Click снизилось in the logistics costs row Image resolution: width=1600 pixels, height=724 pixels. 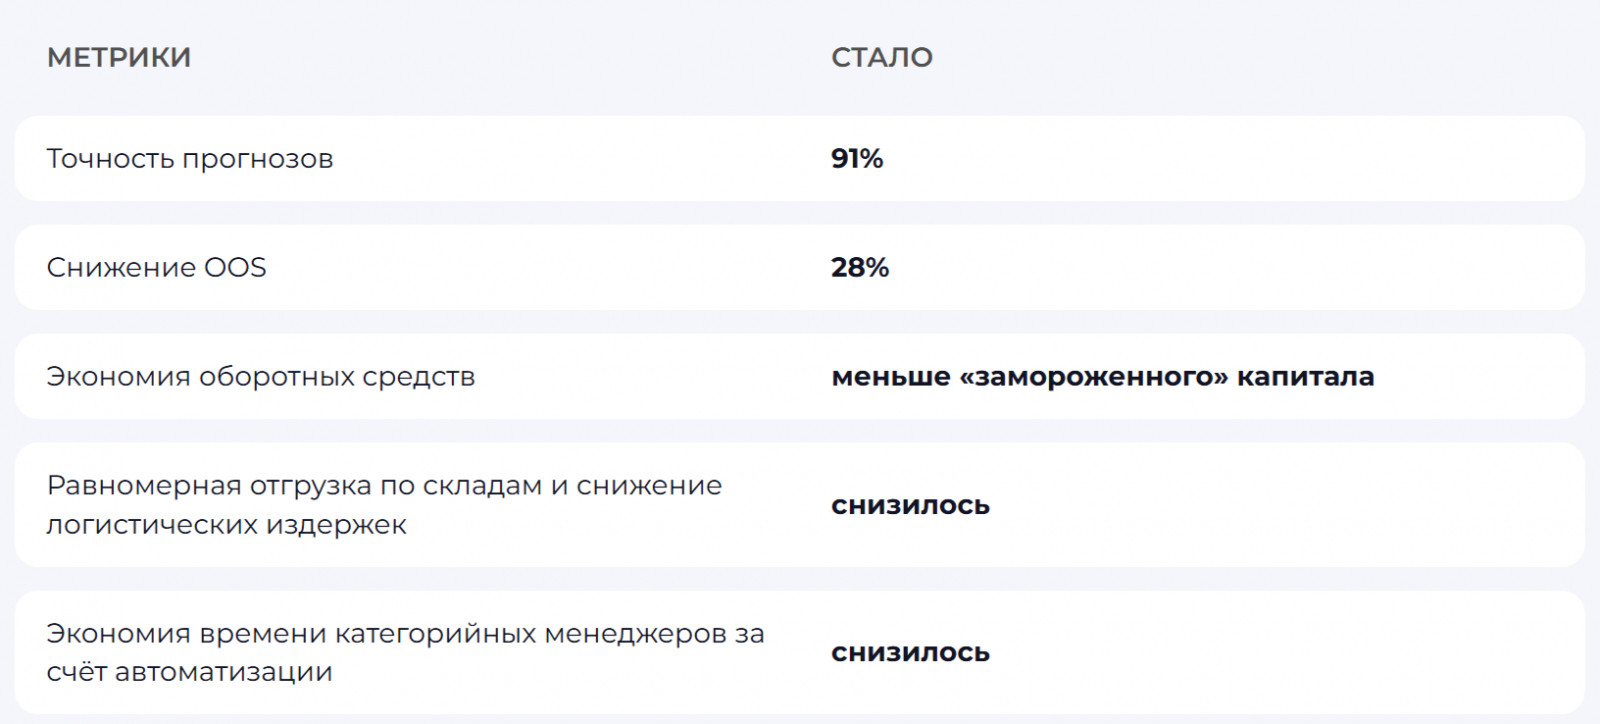pyautogui.click(x=910, y=506)
